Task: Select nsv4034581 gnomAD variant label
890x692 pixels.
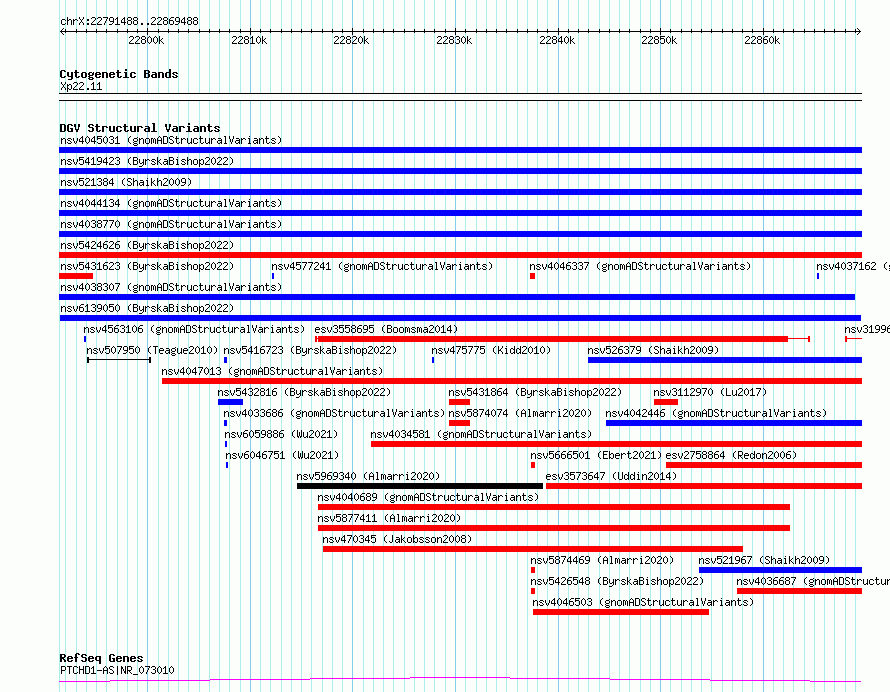Action: click(x=481, y=434)
